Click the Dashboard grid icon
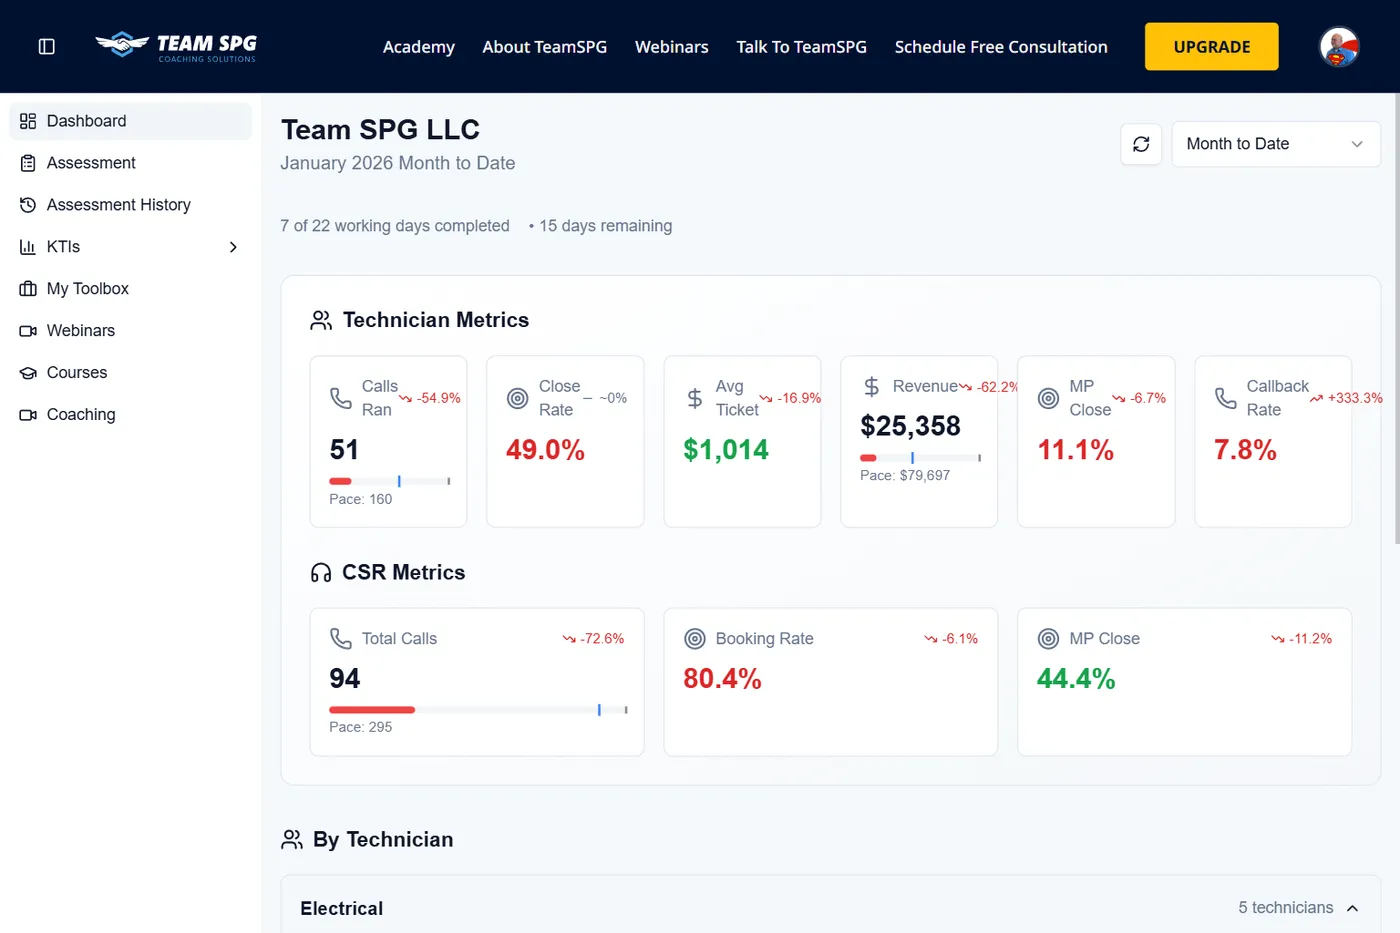 point(28,121)
